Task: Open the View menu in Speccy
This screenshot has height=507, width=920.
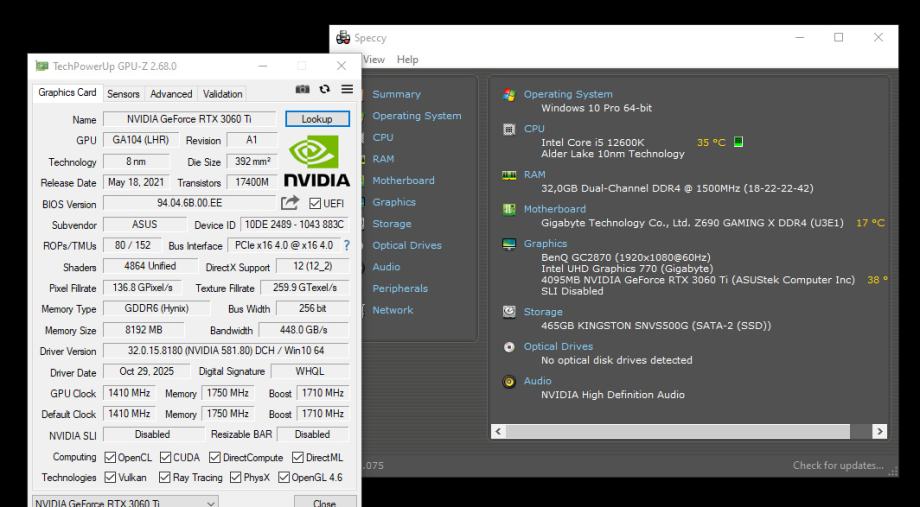Action: (x=374, y=59)
